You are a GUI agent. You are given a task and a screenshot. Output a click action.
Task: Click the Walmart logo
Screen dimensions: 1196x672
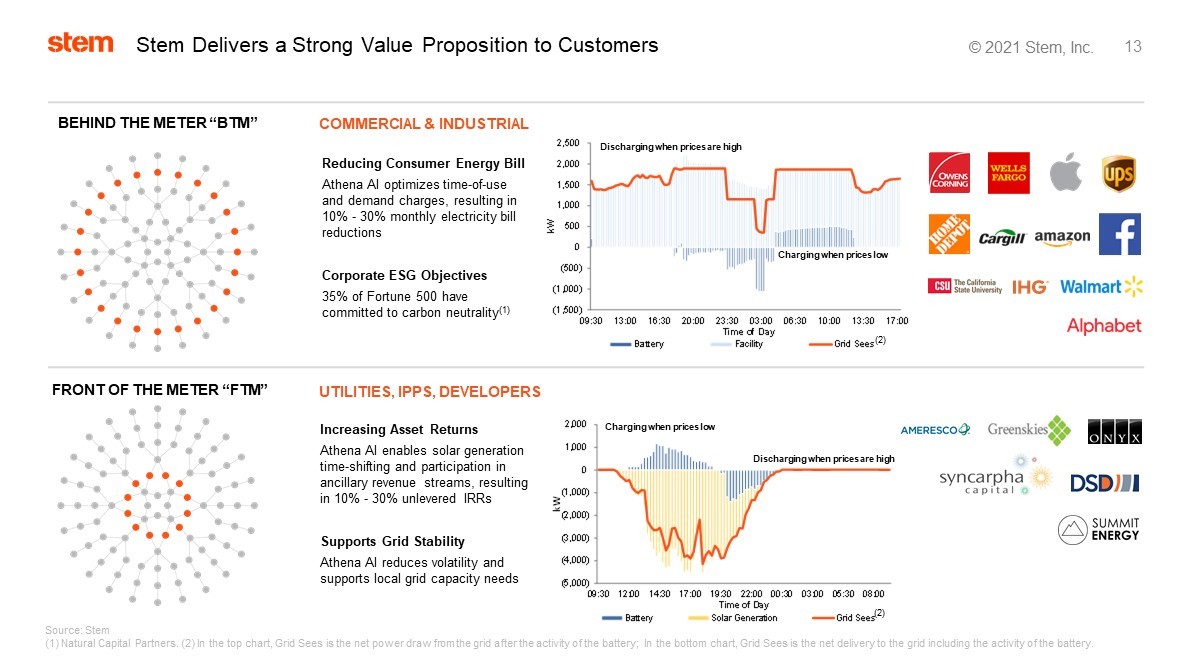(1100, 287)
